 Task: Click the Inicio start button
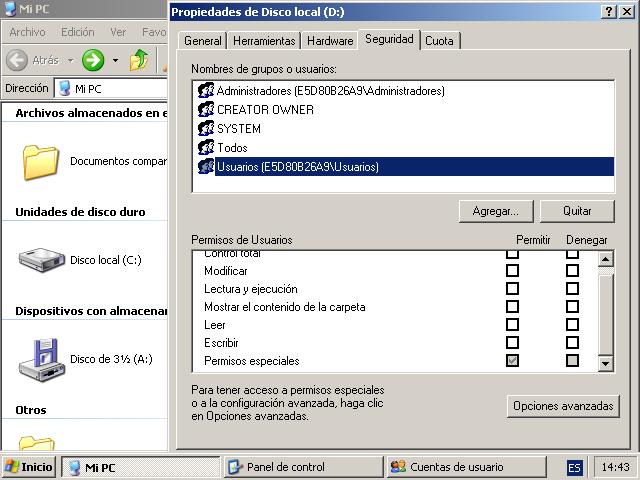[x=29, y=467]
